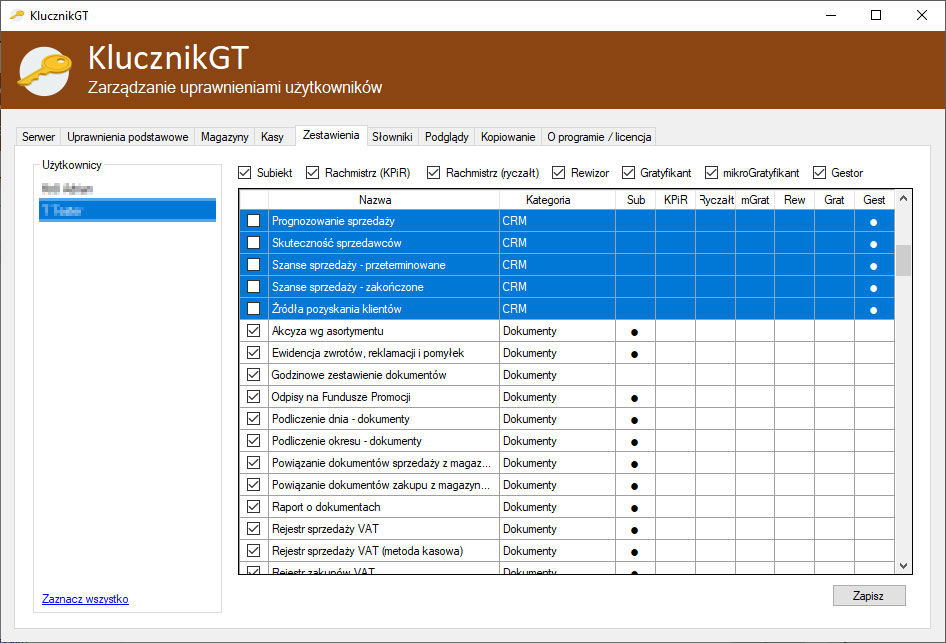Click the Zapisz button
The height and width of the screenshot is (643, 946).
pos(869,596)
